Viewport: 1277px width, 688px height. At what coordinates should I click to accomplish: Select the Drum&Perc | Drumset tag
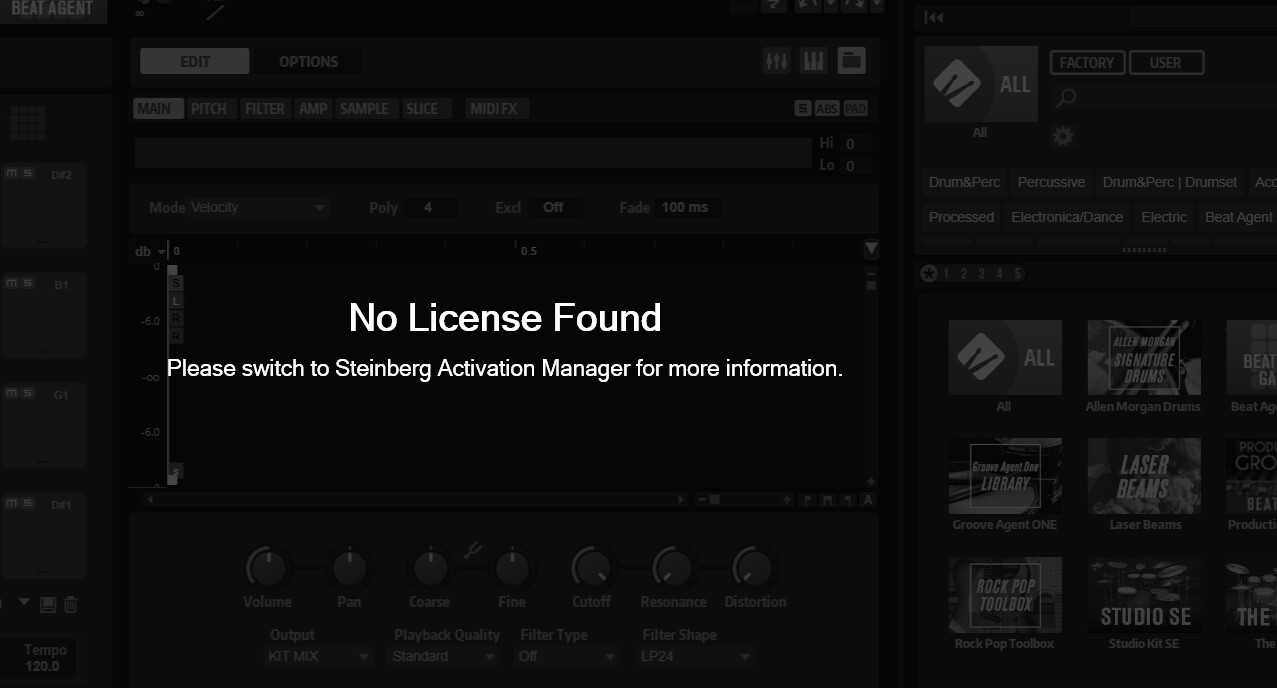pyautogui.click(x=1170, y=182)
